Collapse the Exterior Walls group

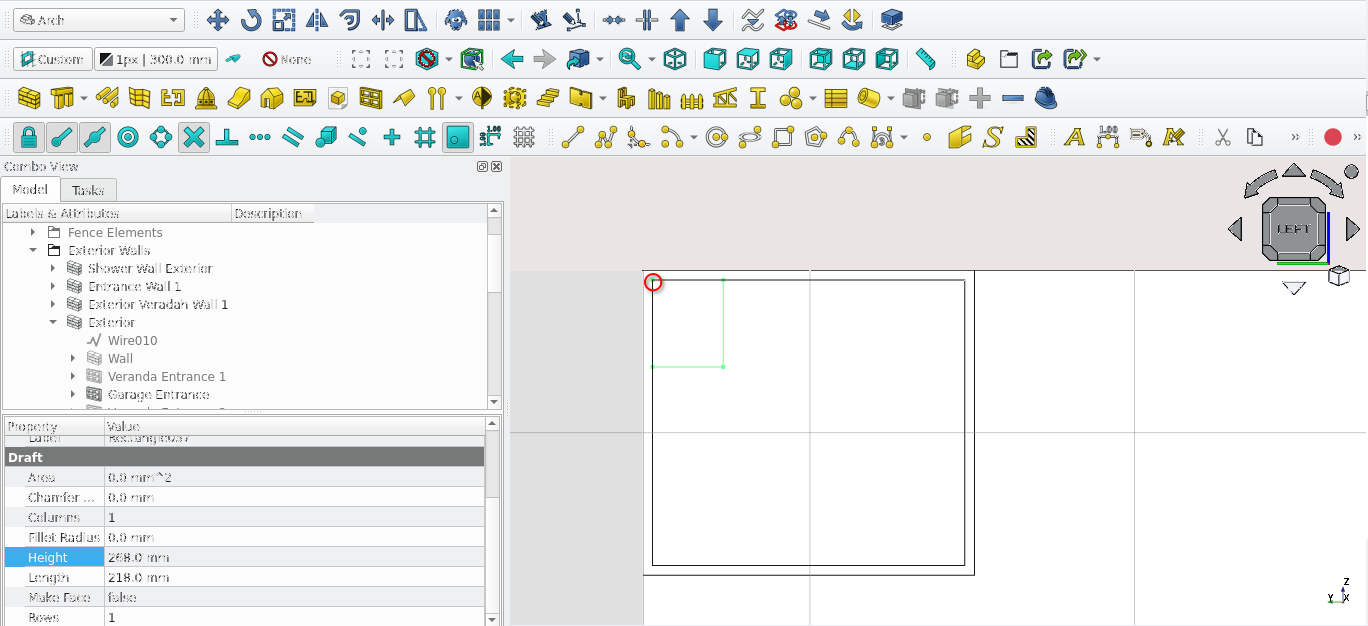click(33, 250)
